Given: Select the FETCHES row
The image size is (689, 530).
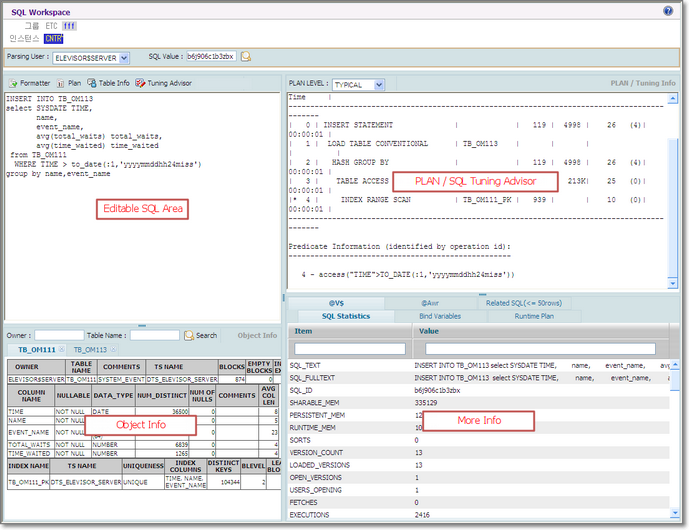Looking at the screenshot, I should pos(479,502).
